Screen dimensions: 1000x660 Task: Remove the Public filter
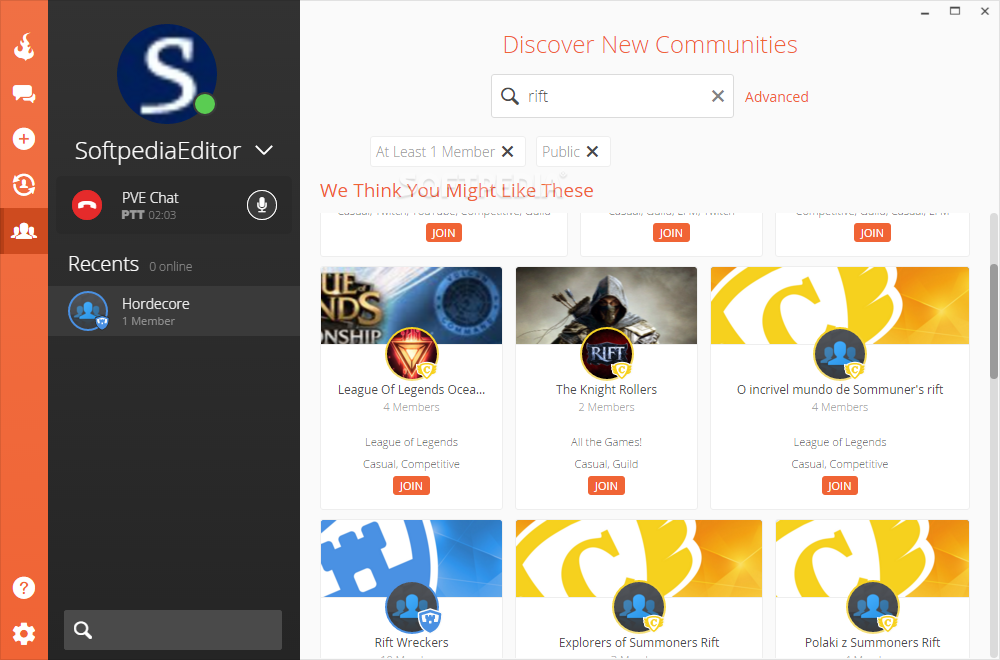point(592,152)
